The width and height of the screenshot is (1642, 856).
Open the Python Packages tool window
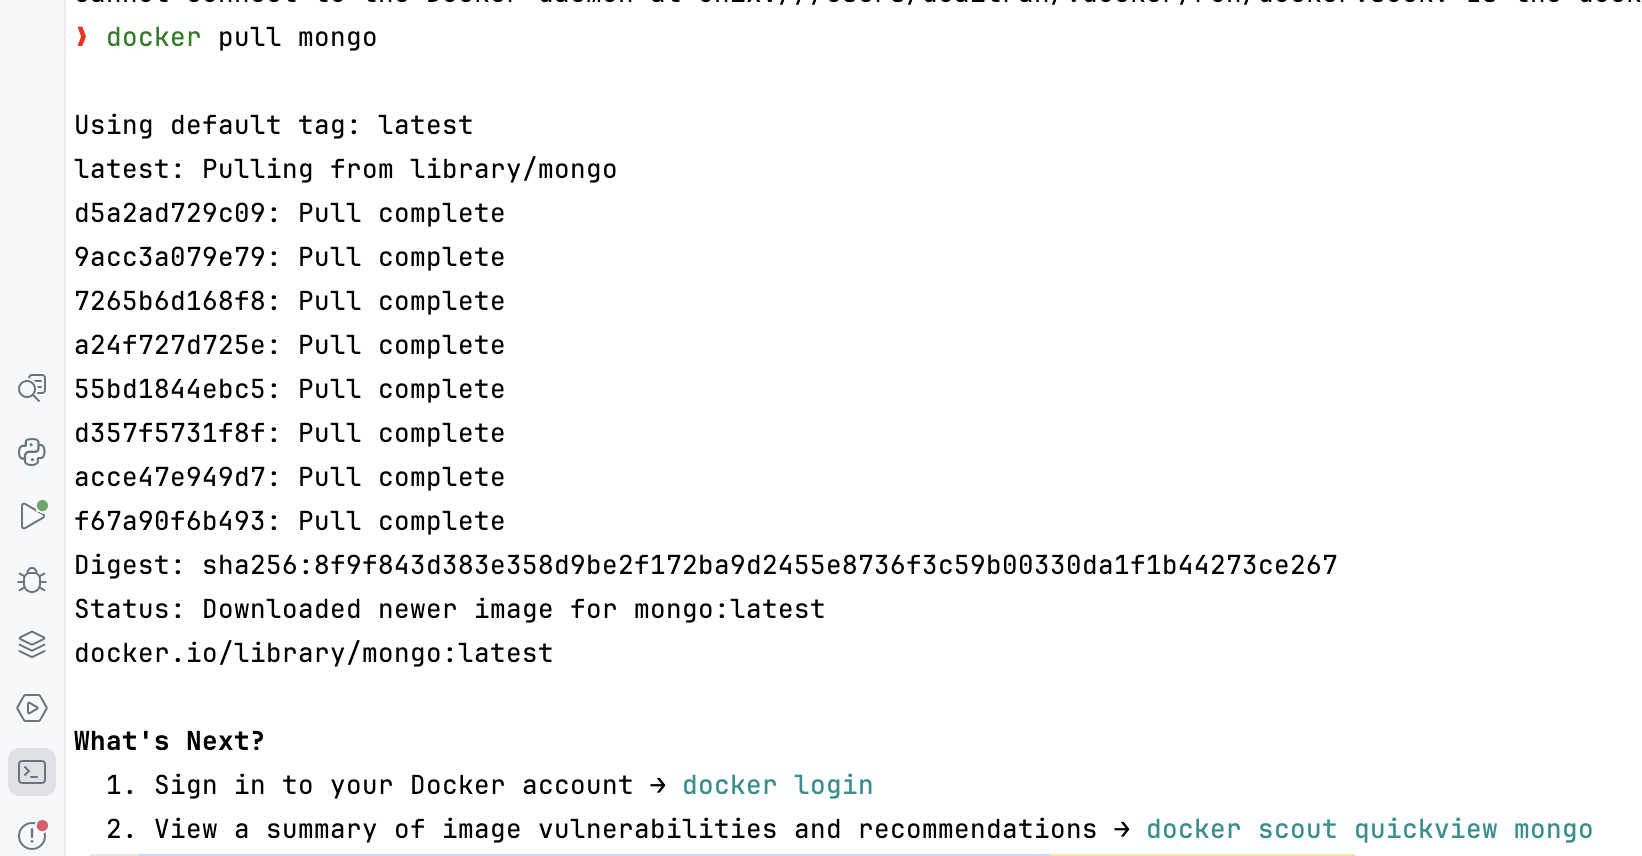tap(32, 644)
